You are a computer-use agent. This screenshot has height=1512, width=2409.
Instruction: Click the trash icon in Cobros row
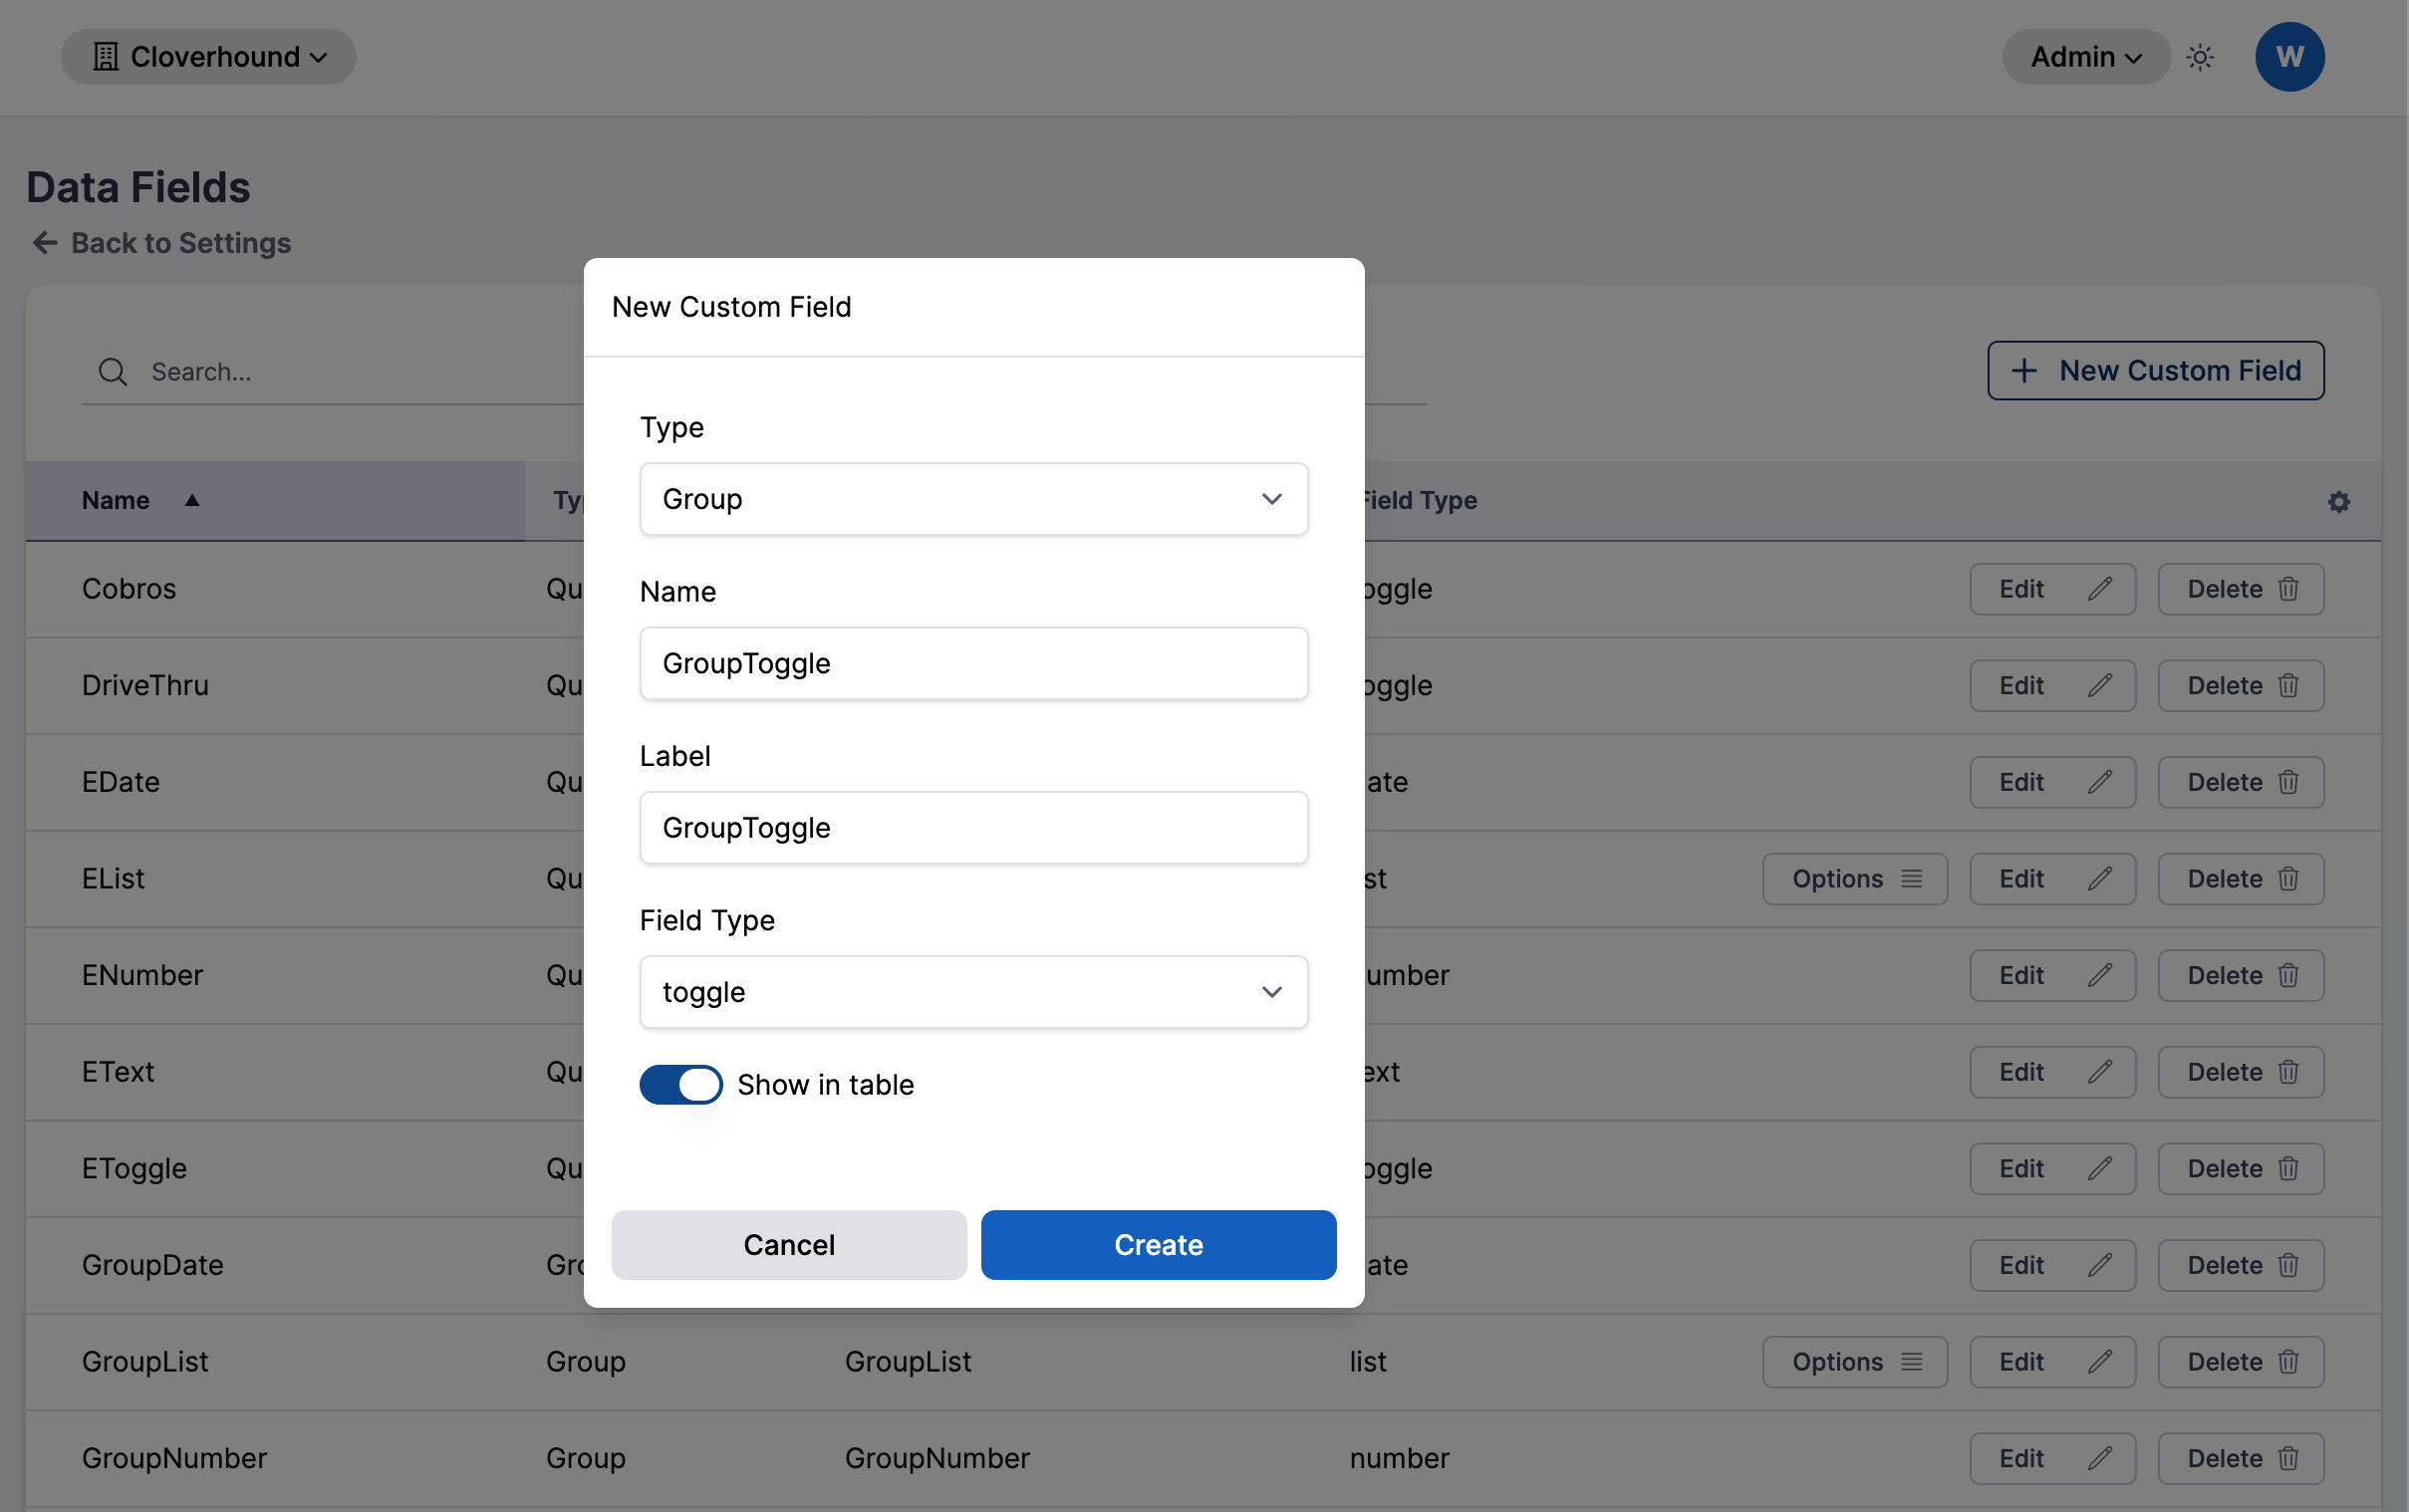pyautogui.click(x=2288, y=589)
